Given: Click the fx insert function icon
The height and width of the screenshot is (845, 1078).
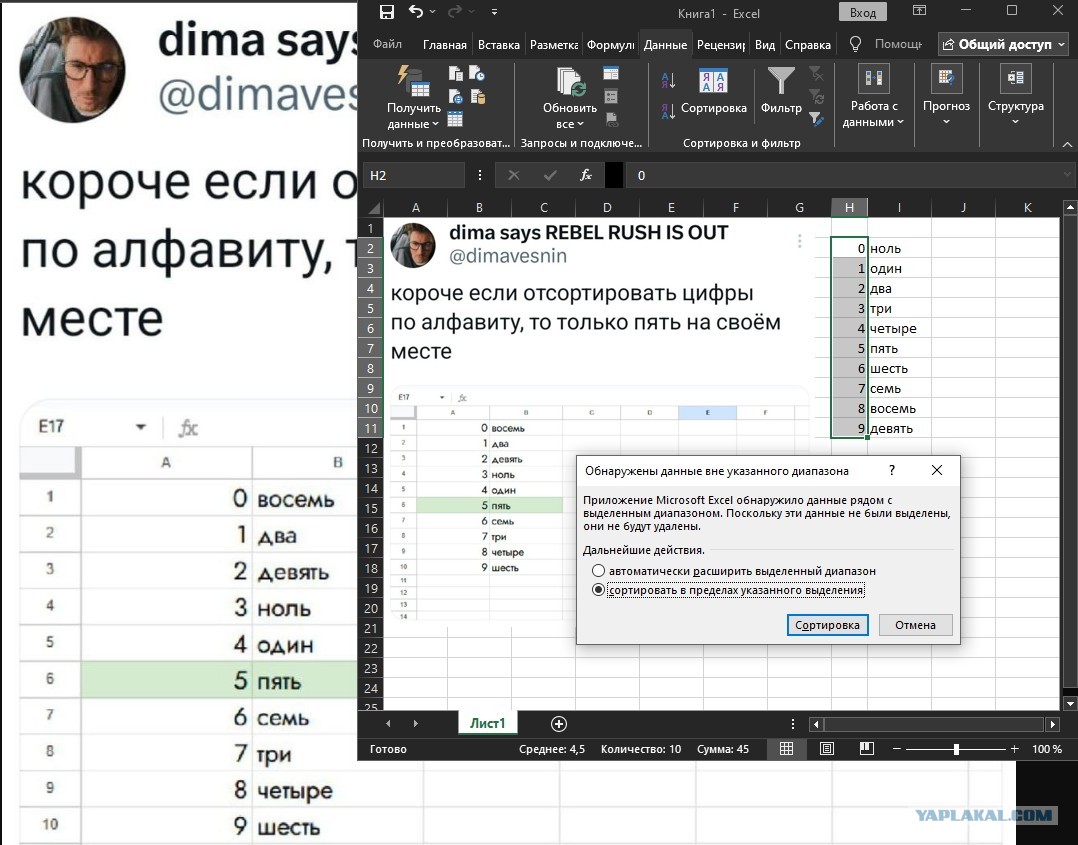Looking at the screenshot, I should [586, 175].
